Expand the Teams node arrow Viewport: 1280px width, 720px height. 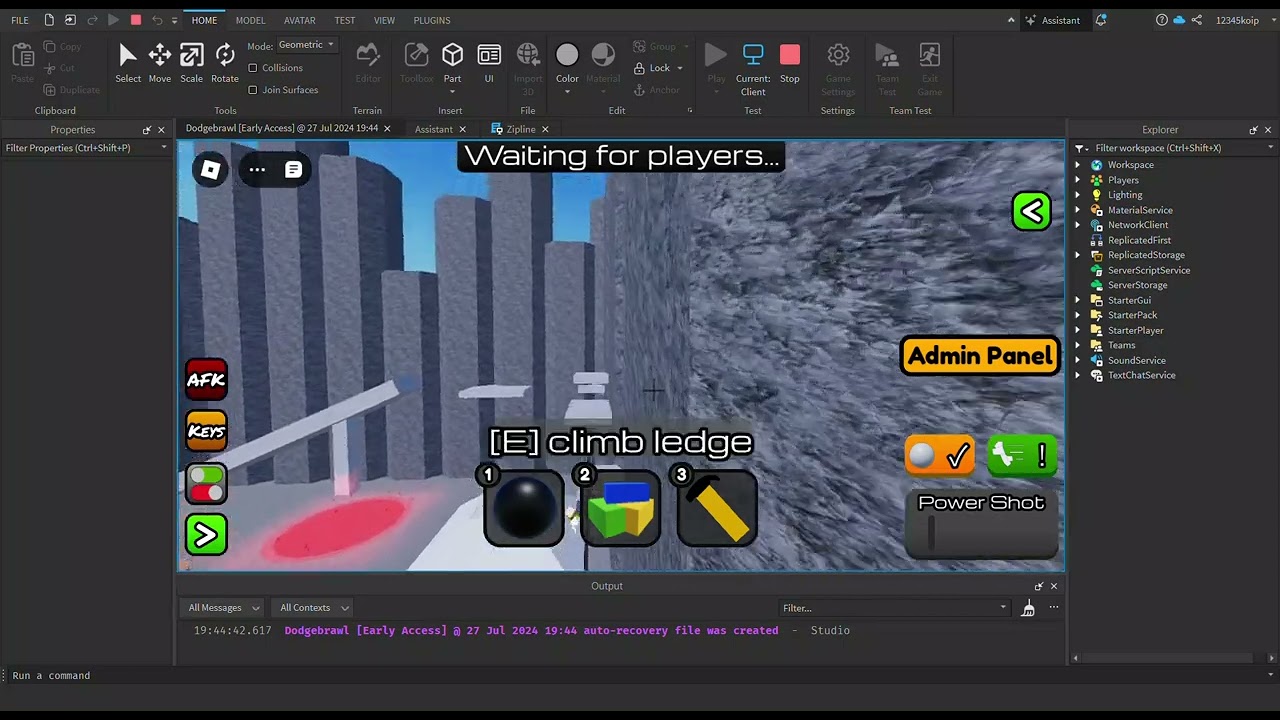coord(1079,345)
